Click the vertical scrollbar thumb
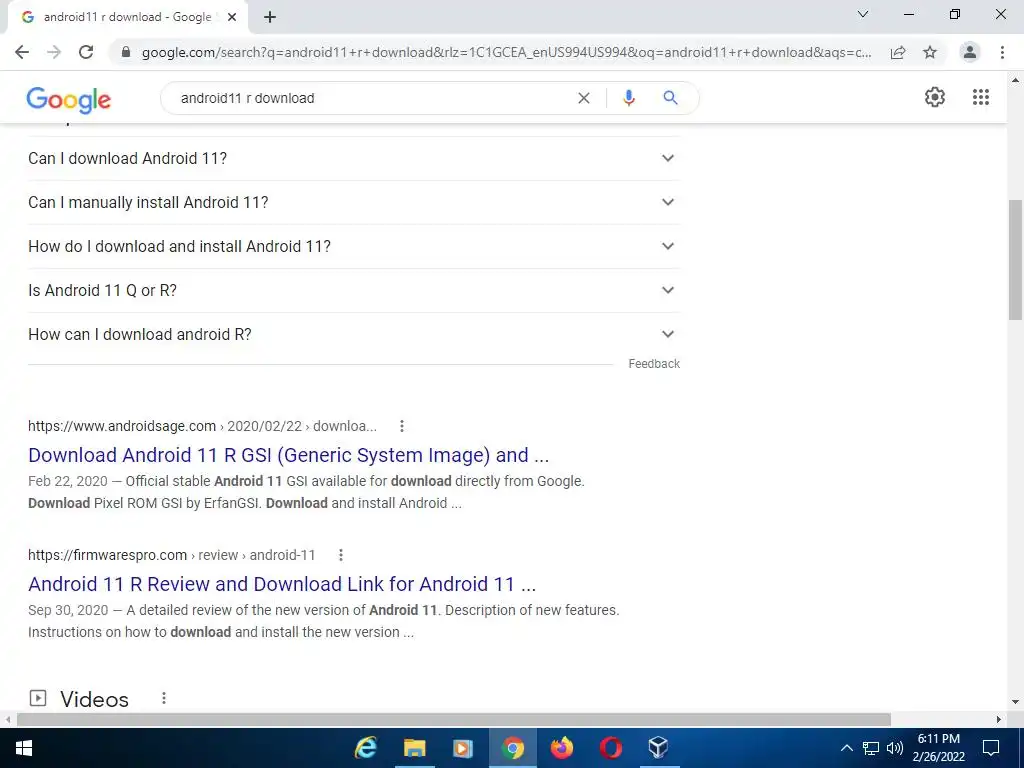 click(1015, 259)
